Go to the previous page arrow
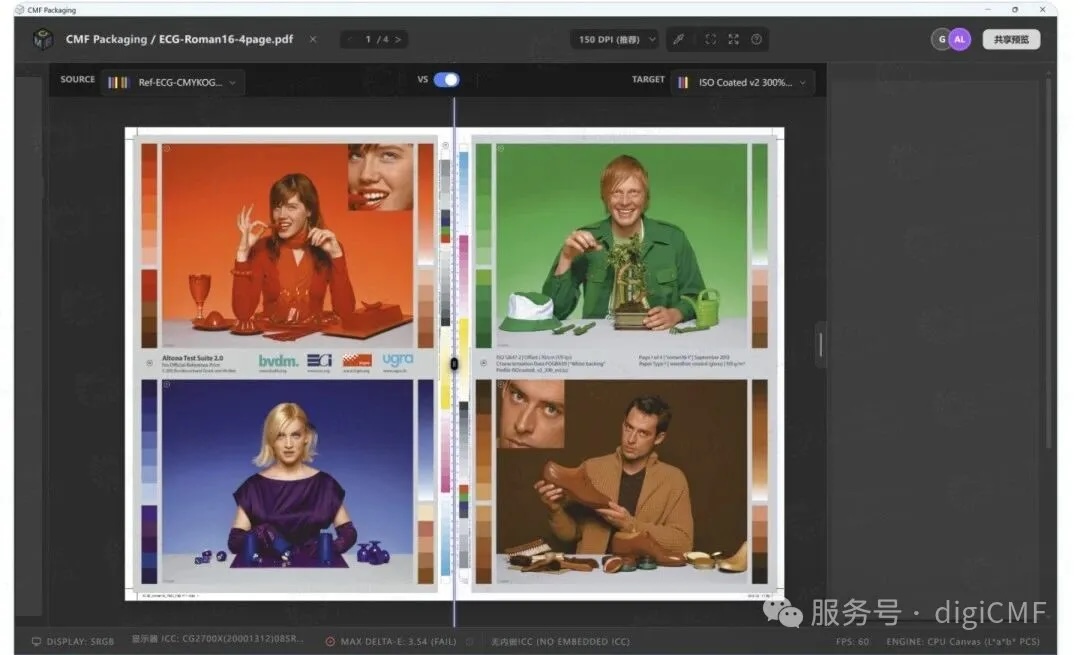The width and height of the screenshot is (1080, 655). pos(350,39)
